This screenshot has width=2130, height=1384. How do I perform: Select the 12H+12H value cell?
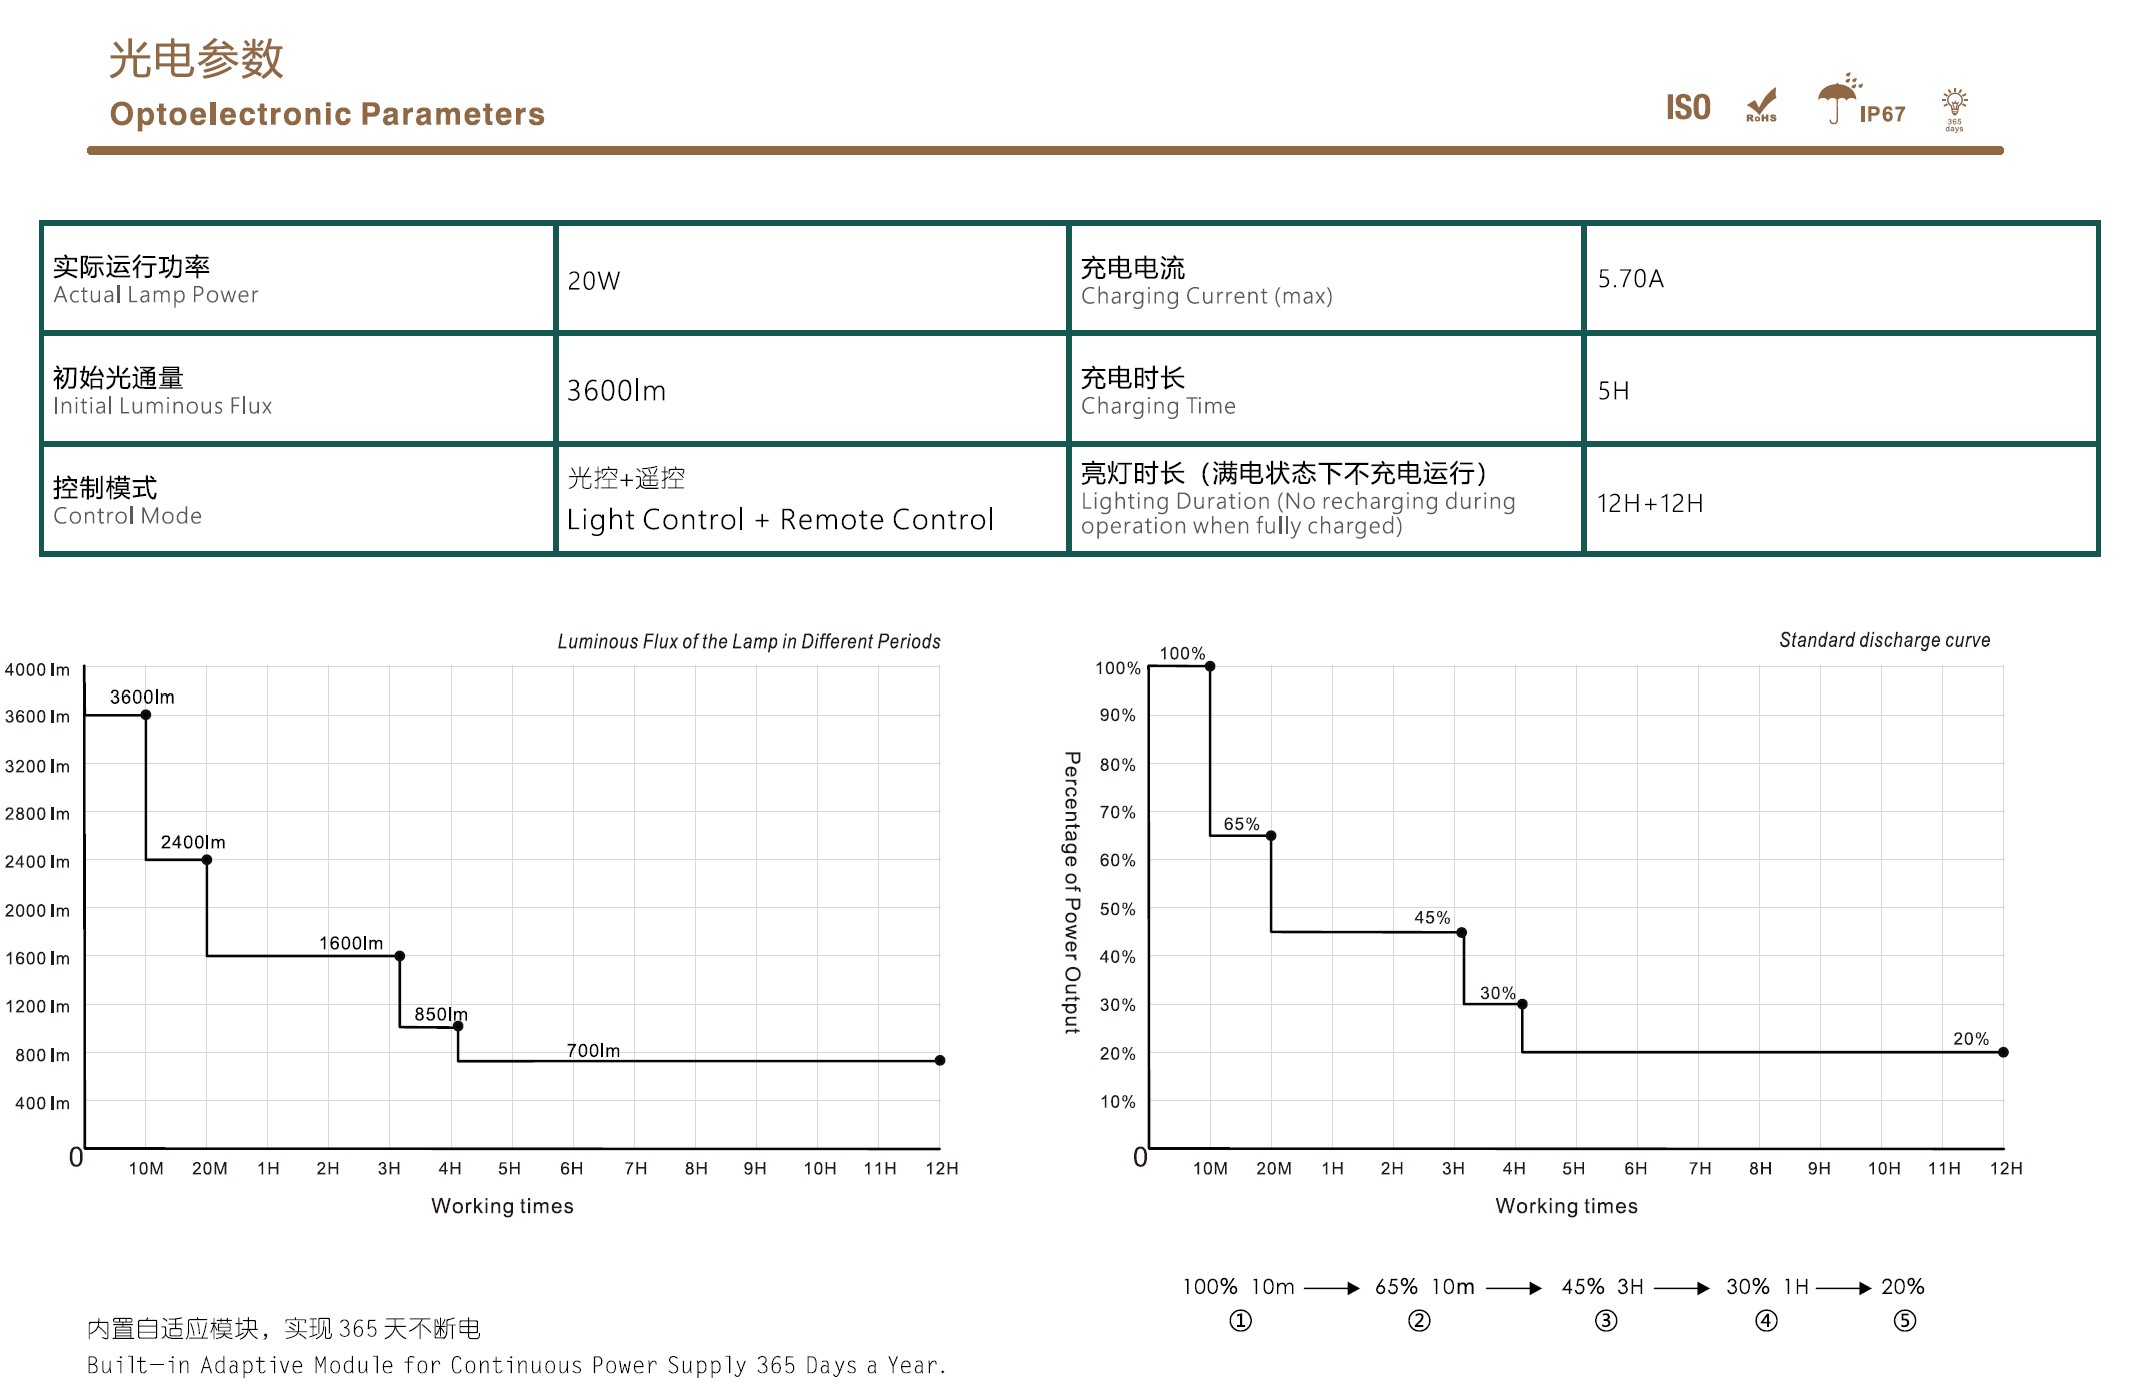1840,499
